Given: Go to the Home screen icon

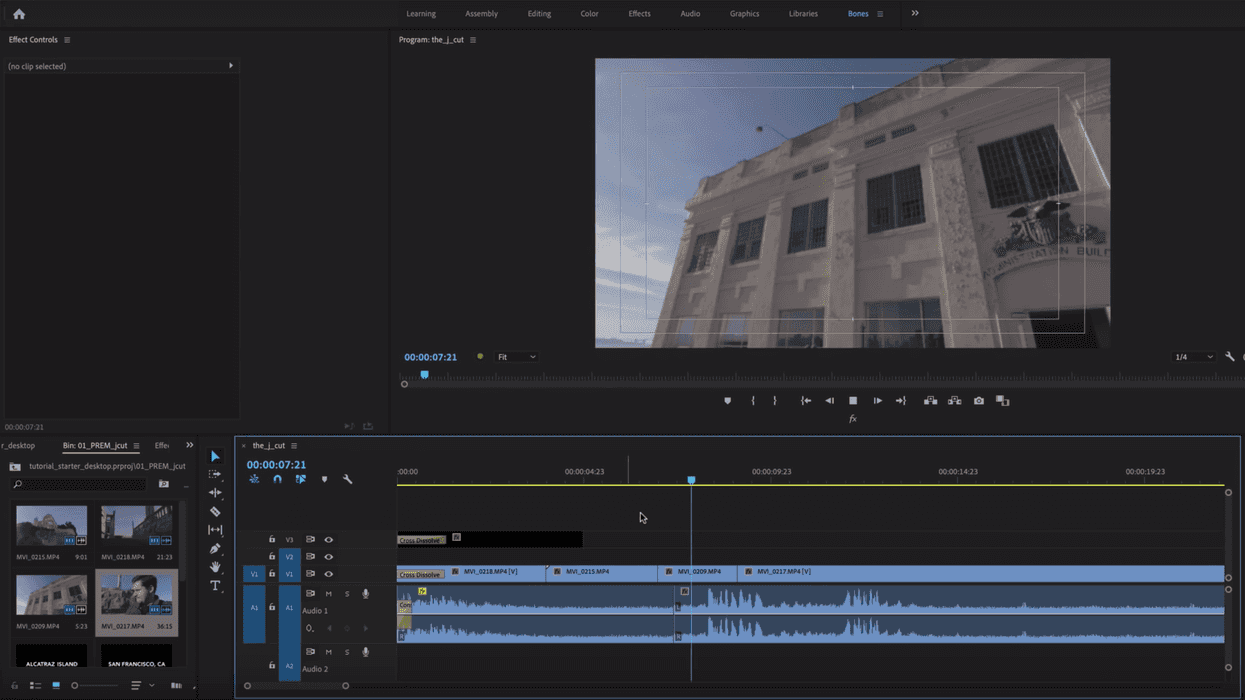Looking at the screenshot, I should (x=19, y=14).
